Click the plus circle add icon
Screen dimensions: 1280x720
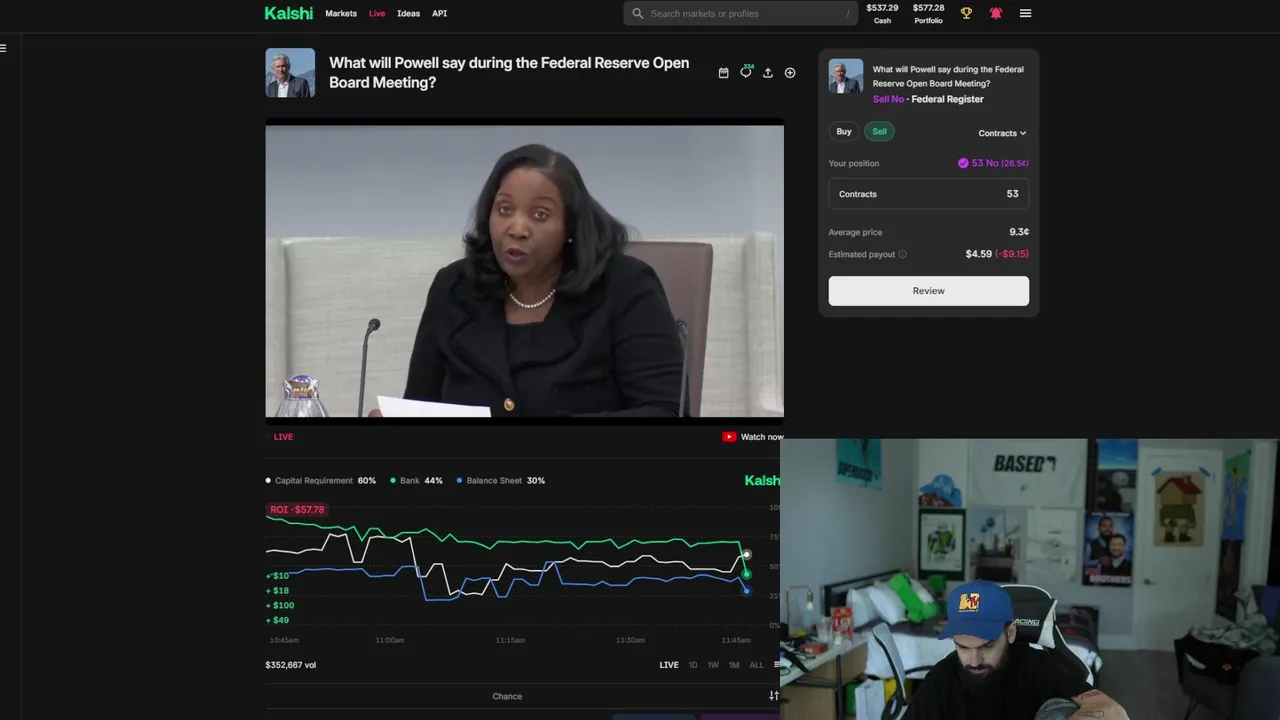(790, 73)
